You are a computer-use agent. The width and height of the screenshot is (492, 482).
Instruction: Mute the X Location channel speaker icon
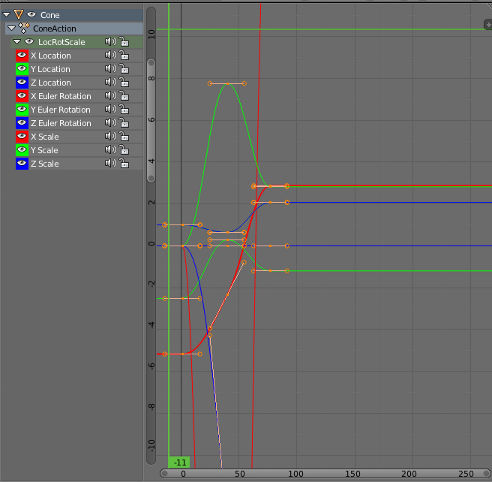(x=110, y=55)
